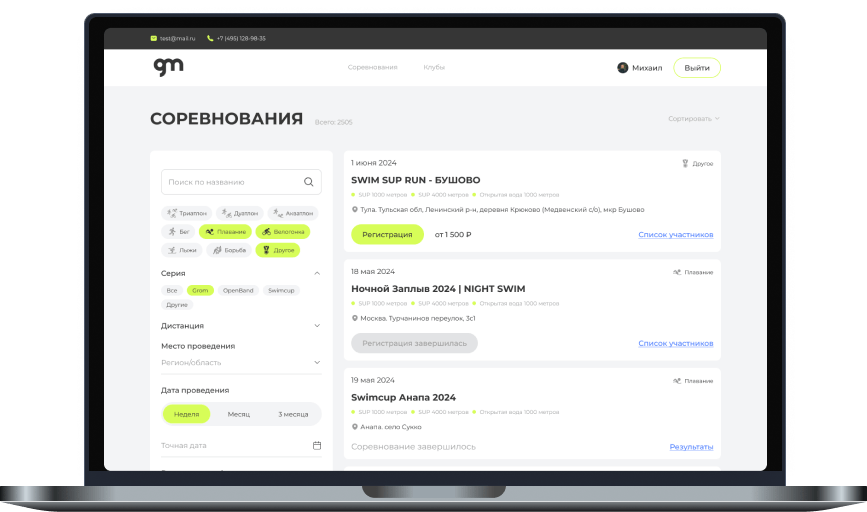The image size is (867, 512).
Task: Click the Поиск по названию field
Action: 230,182
